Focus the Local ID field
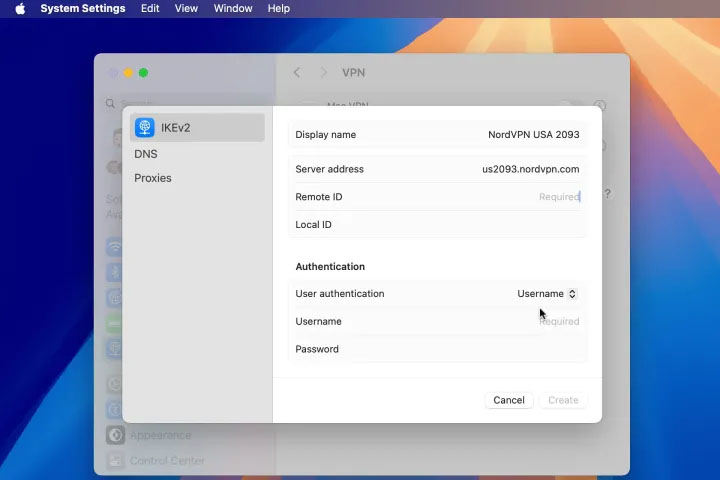The width and height of the screenshot is (720, 480). pos(437,225)
